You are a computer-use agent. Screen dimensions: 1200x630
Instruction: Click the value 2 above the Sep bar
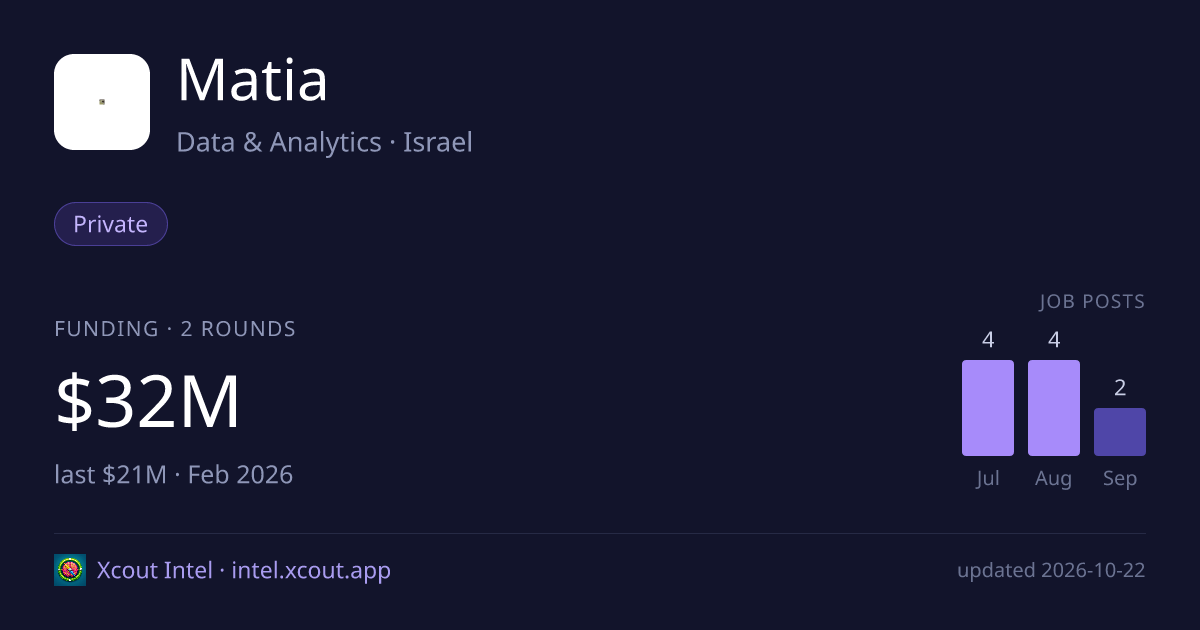click(1120, 388)
